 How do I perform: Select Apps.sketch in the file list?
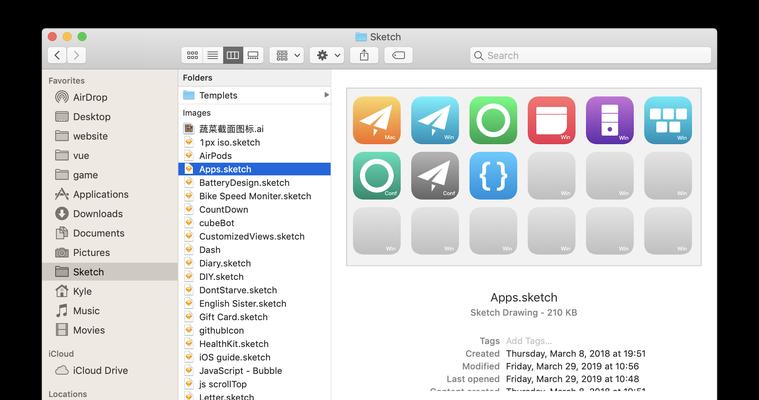pyautogui.click(x=255, y=169)
